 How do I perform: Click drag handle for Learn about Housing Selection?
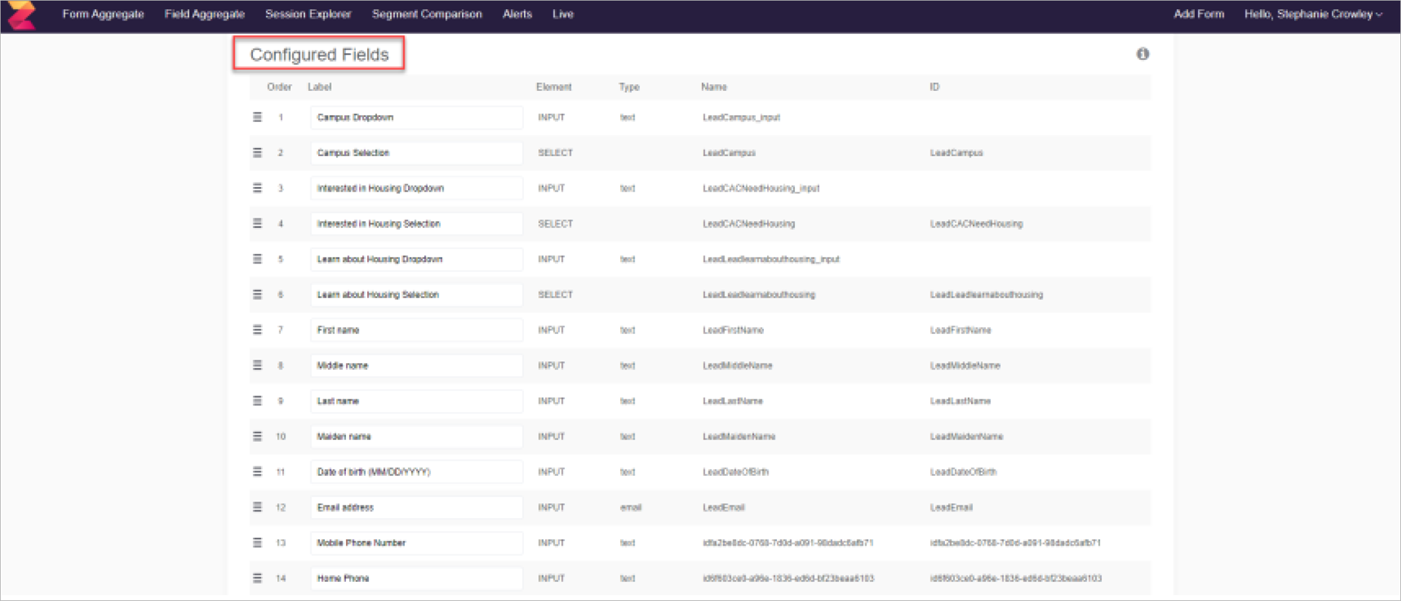coord(257,294)
